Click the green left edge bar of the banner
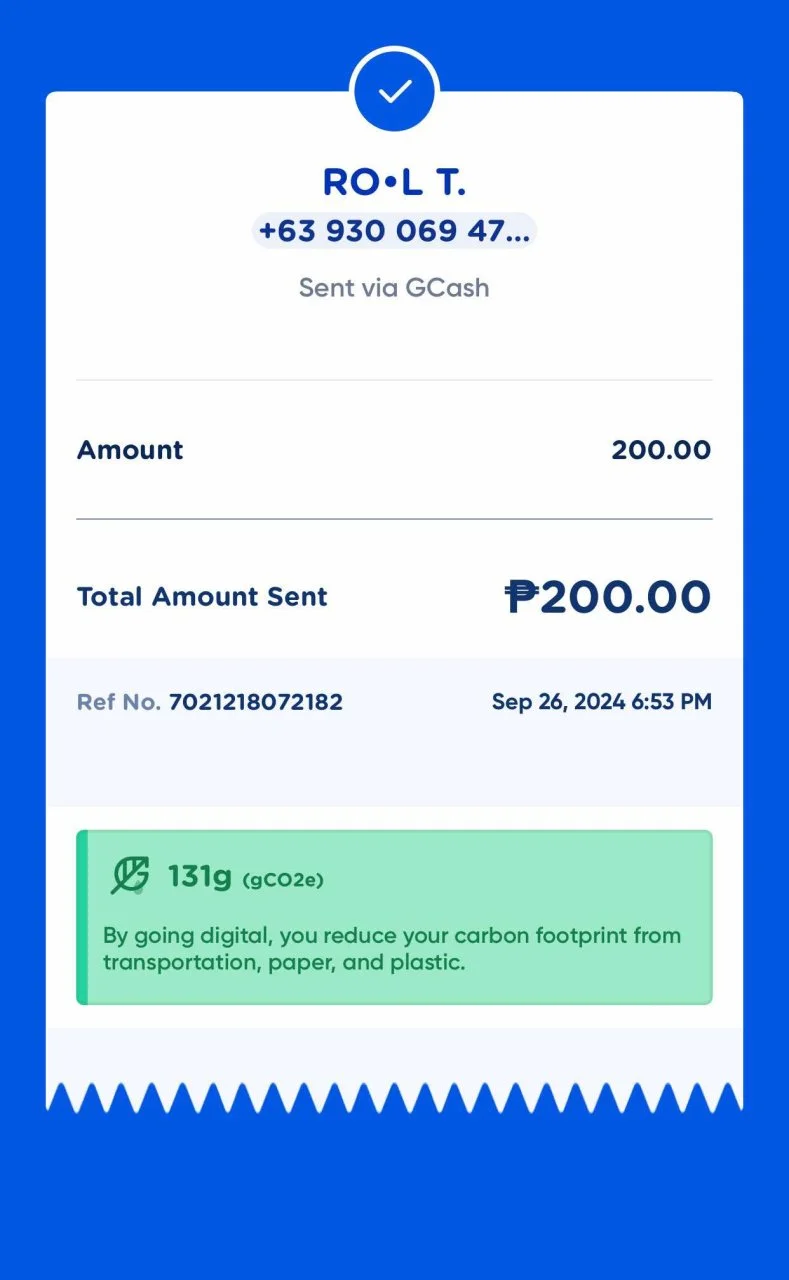Screen dimensions: 789x1280 point(82,917)
